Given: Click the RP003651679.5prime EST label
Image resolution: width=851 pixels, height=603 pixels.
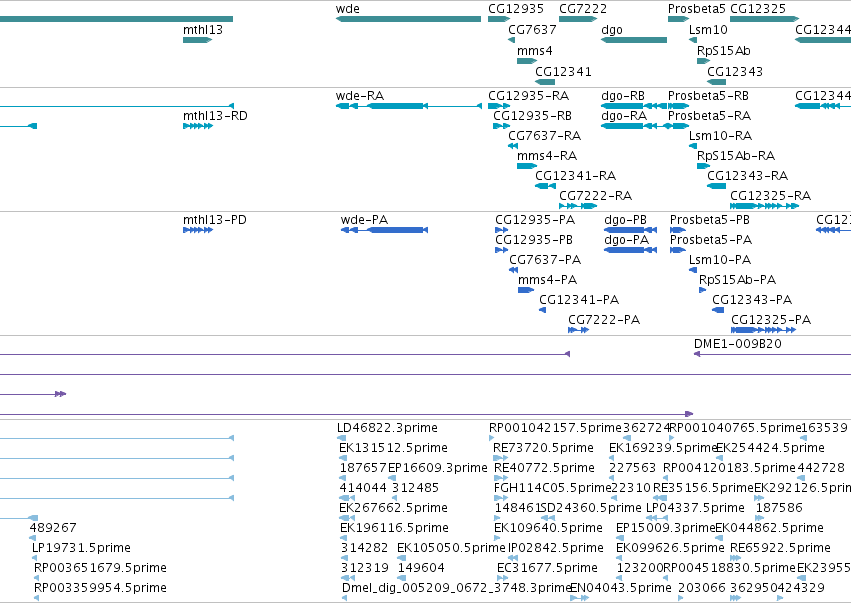Looking at the screenshot, I should click(x=100, y=568).
